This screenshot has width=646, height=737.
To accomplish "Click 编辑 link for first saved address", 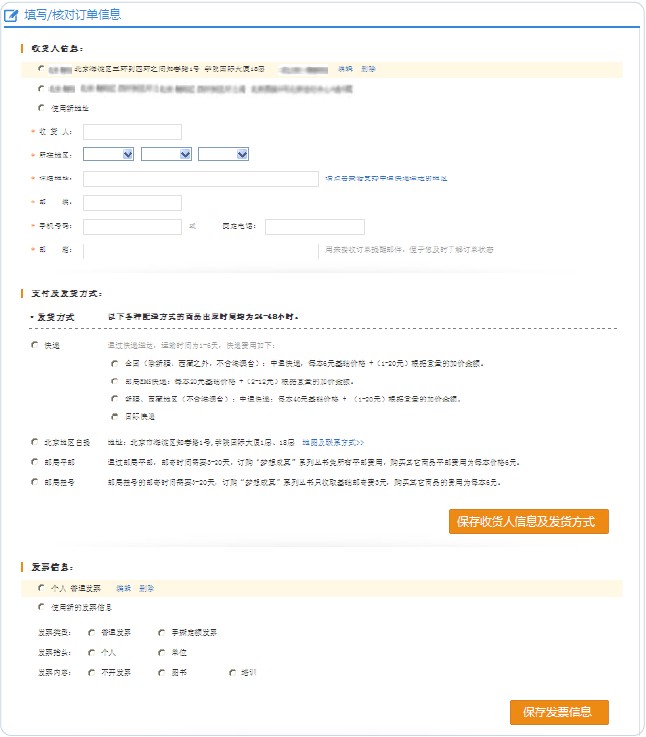I will coord(345,69).
